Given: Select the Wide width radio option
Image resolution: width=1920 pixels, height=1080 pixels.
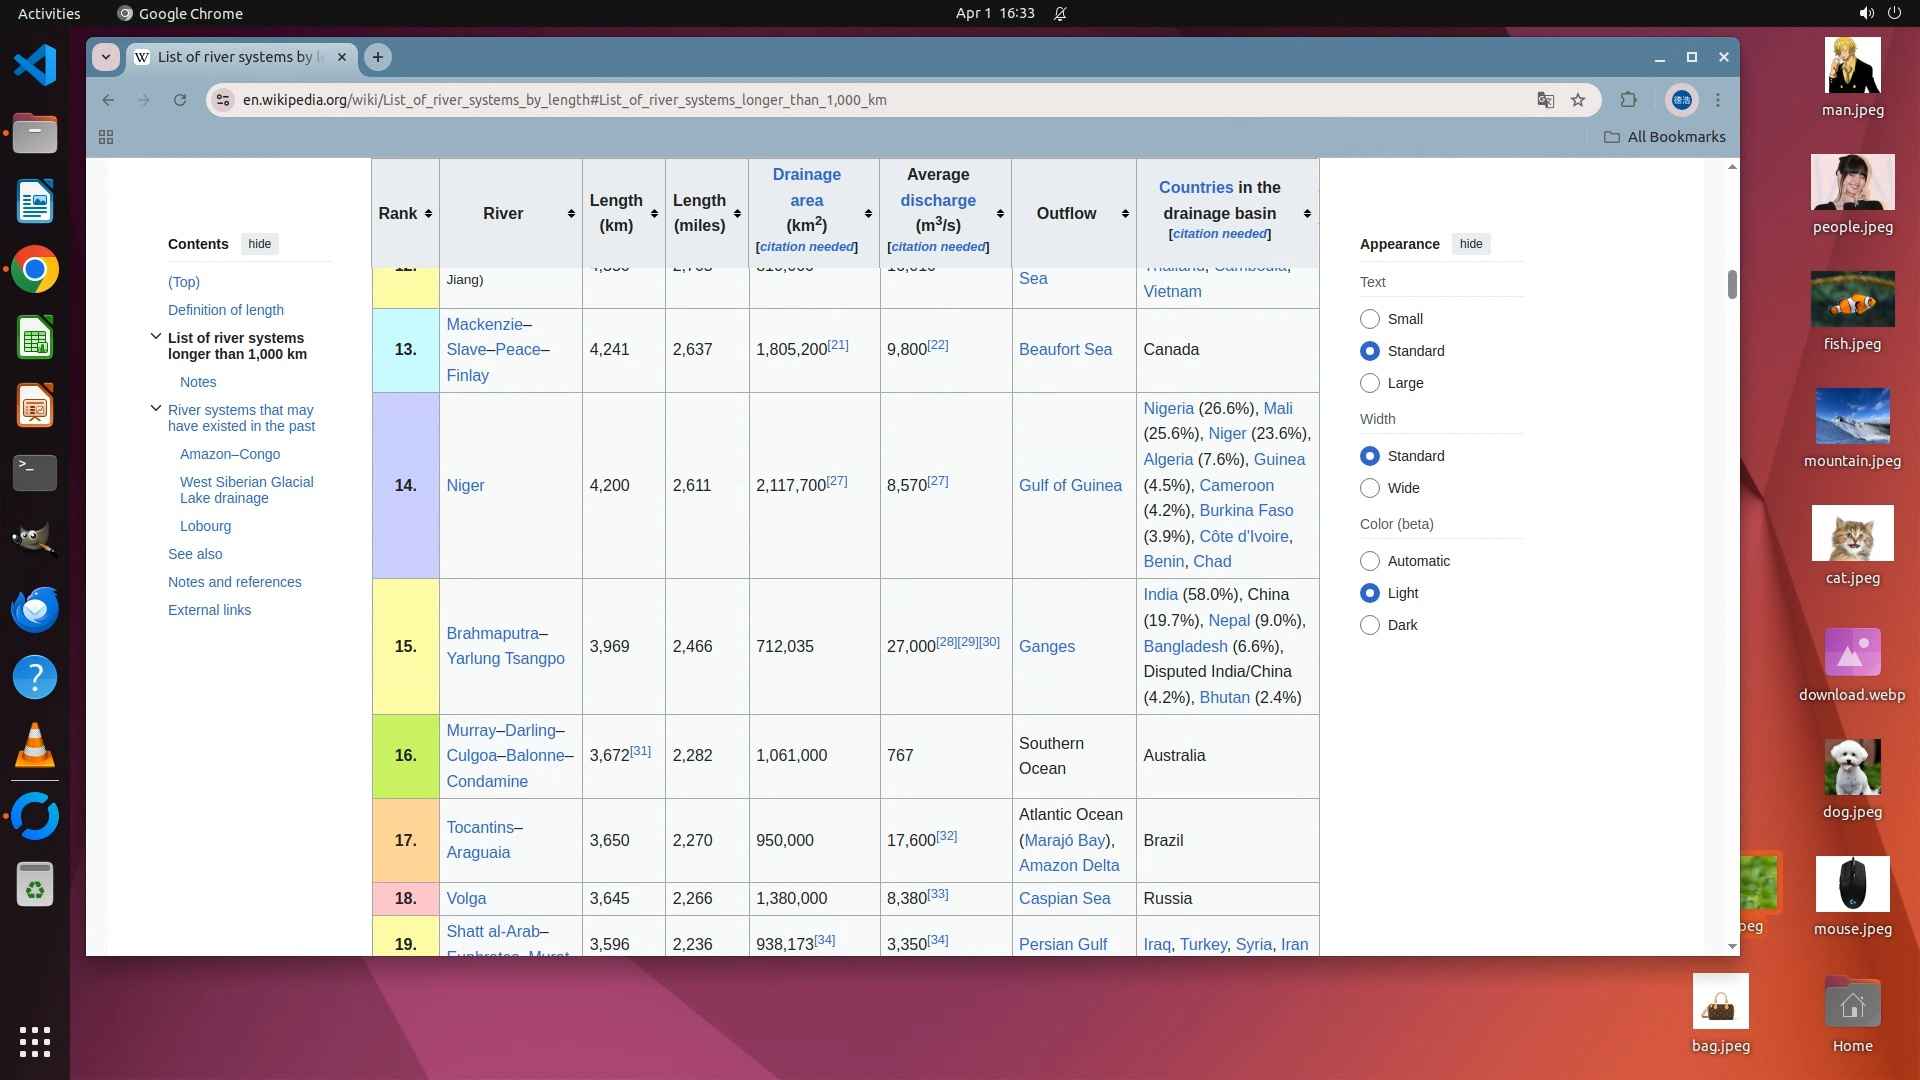Looking at the screenshot, I should pyautogui.click(x=1370, y=488).
